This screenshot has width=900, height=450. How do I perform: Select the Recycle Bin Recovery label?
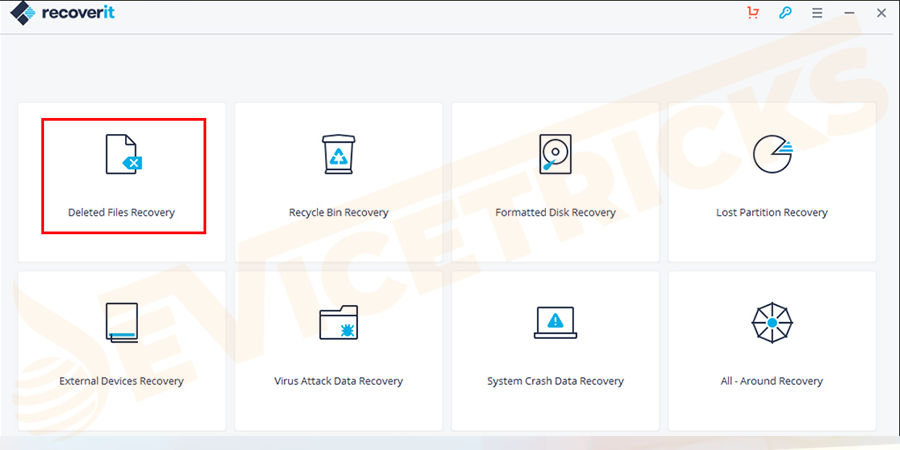click(x=339, y=212)
